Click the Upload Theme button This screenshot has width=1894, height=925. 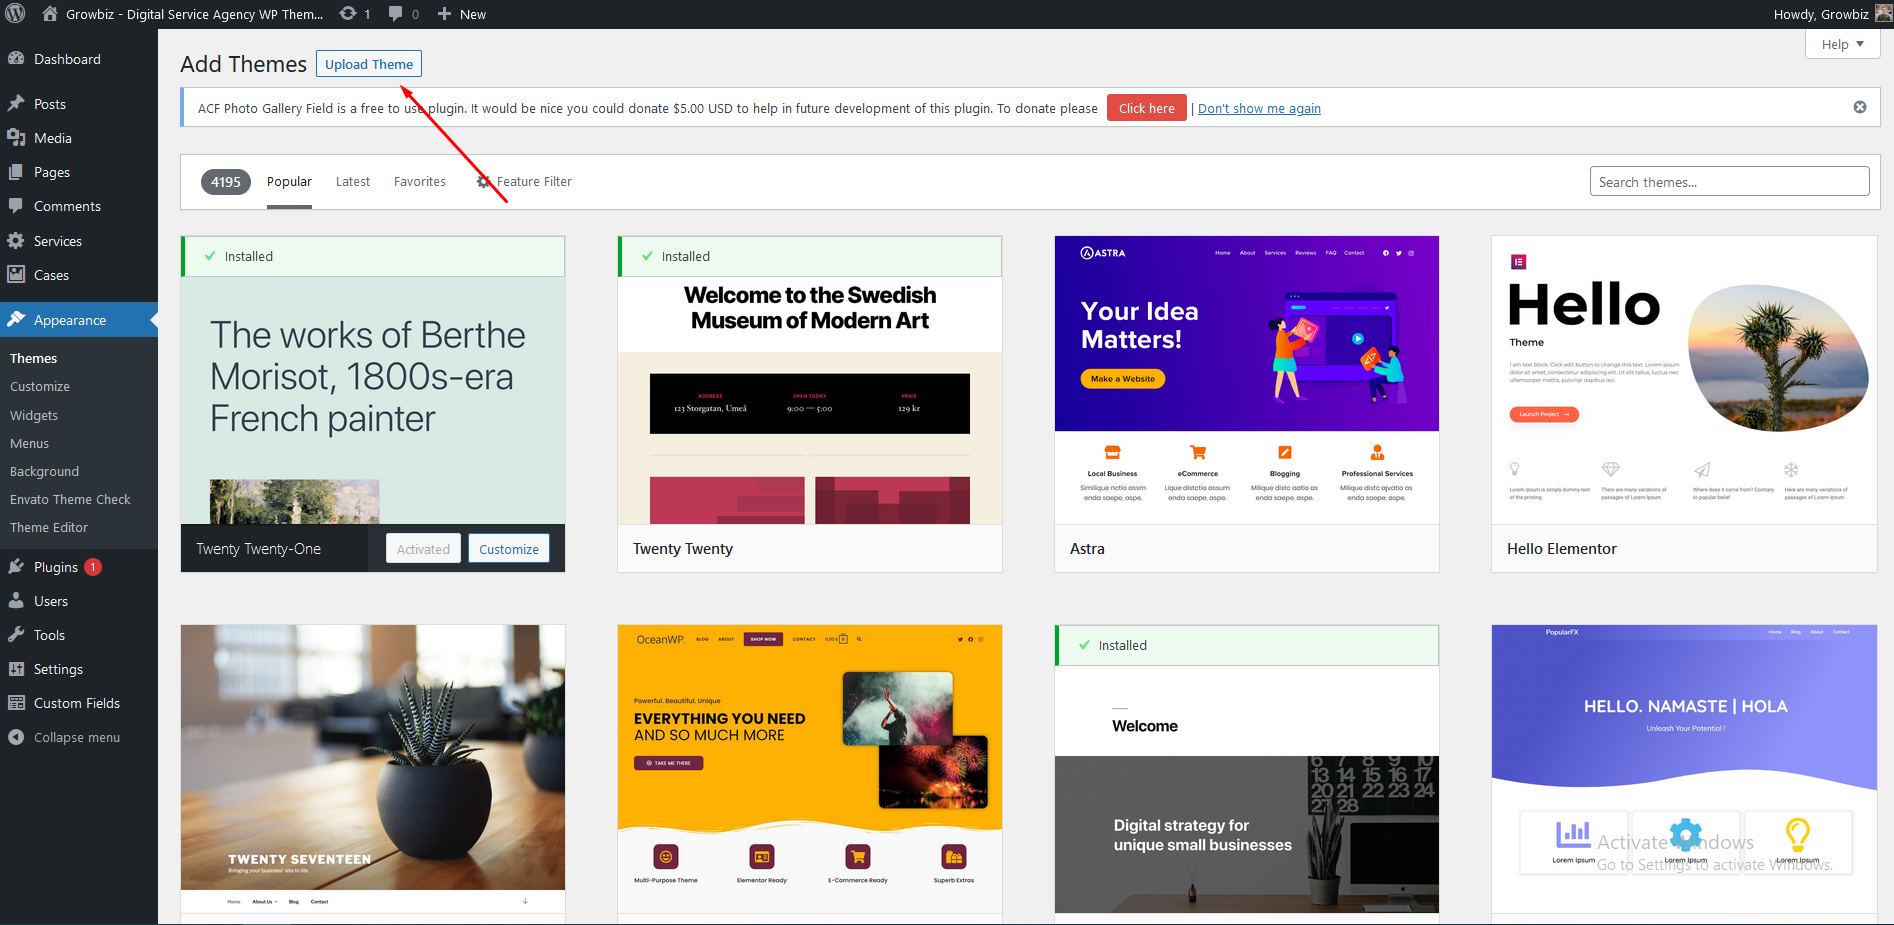(369, 64)
